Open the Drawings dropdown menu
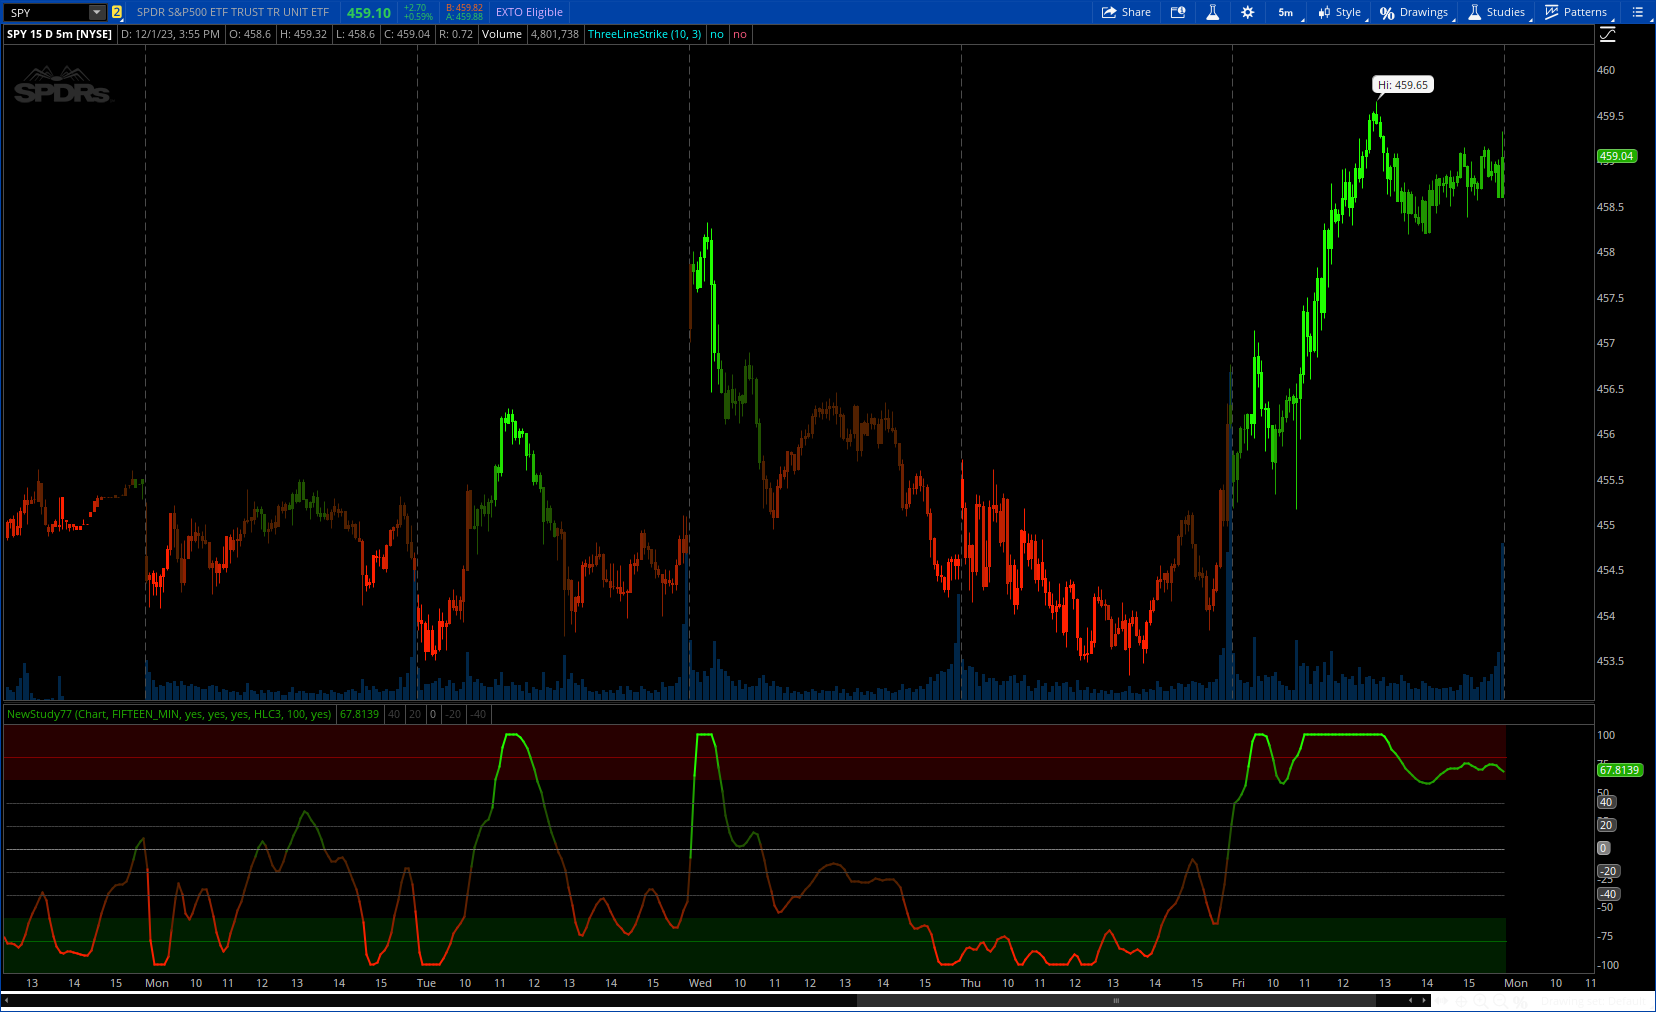Image resolution: width=1656 pixels, height=1012 pixels. point(1416,12)
